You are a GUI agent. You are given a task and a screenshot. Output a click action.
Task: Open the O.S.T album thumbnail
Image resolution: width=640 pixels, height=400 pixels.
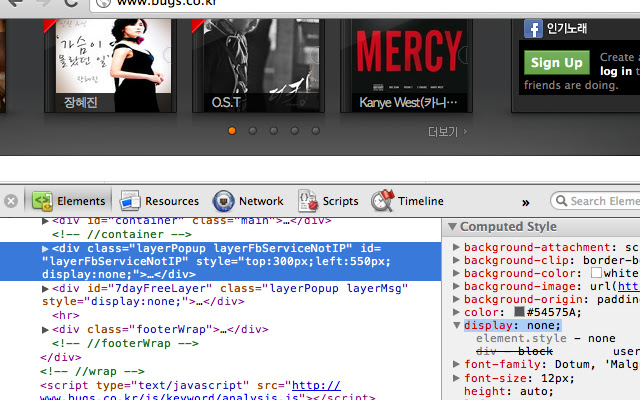(258, 65)
